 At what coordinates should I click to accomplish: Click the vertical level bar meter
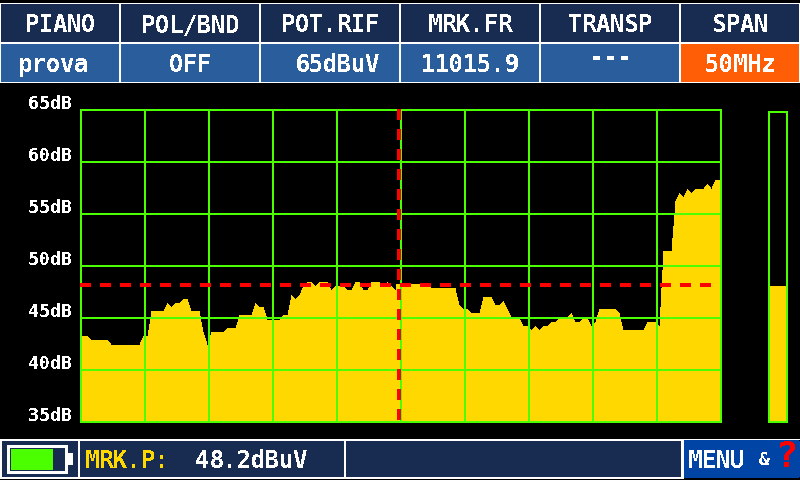click(x=778, y=267)
